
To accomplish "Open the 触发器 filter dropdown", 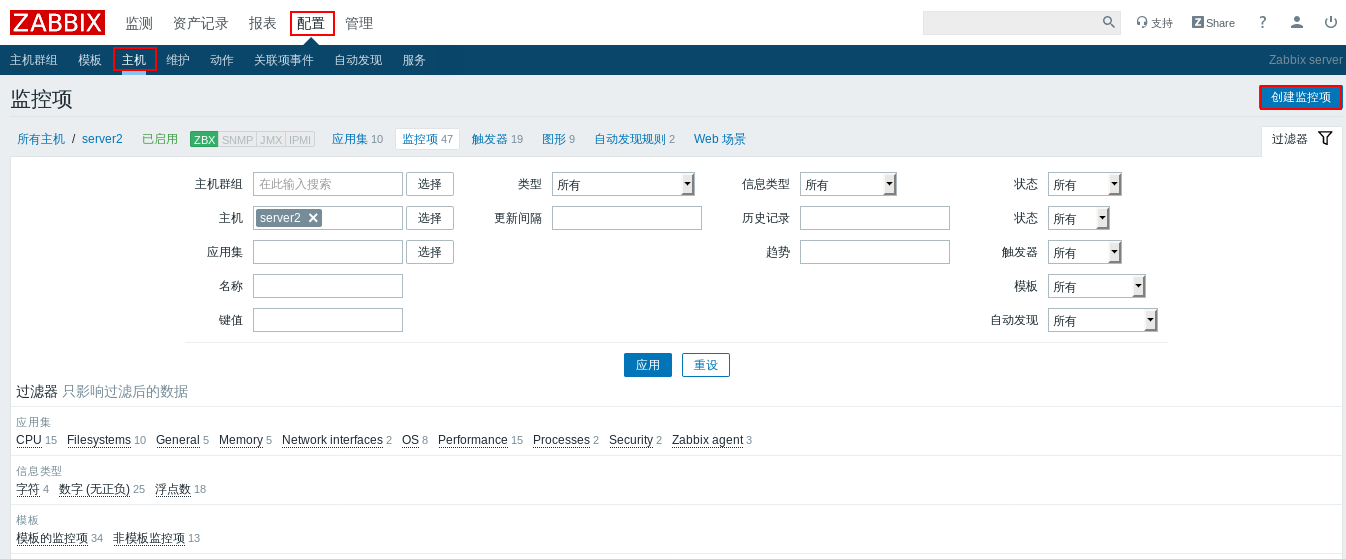I will pos(1084,252).
